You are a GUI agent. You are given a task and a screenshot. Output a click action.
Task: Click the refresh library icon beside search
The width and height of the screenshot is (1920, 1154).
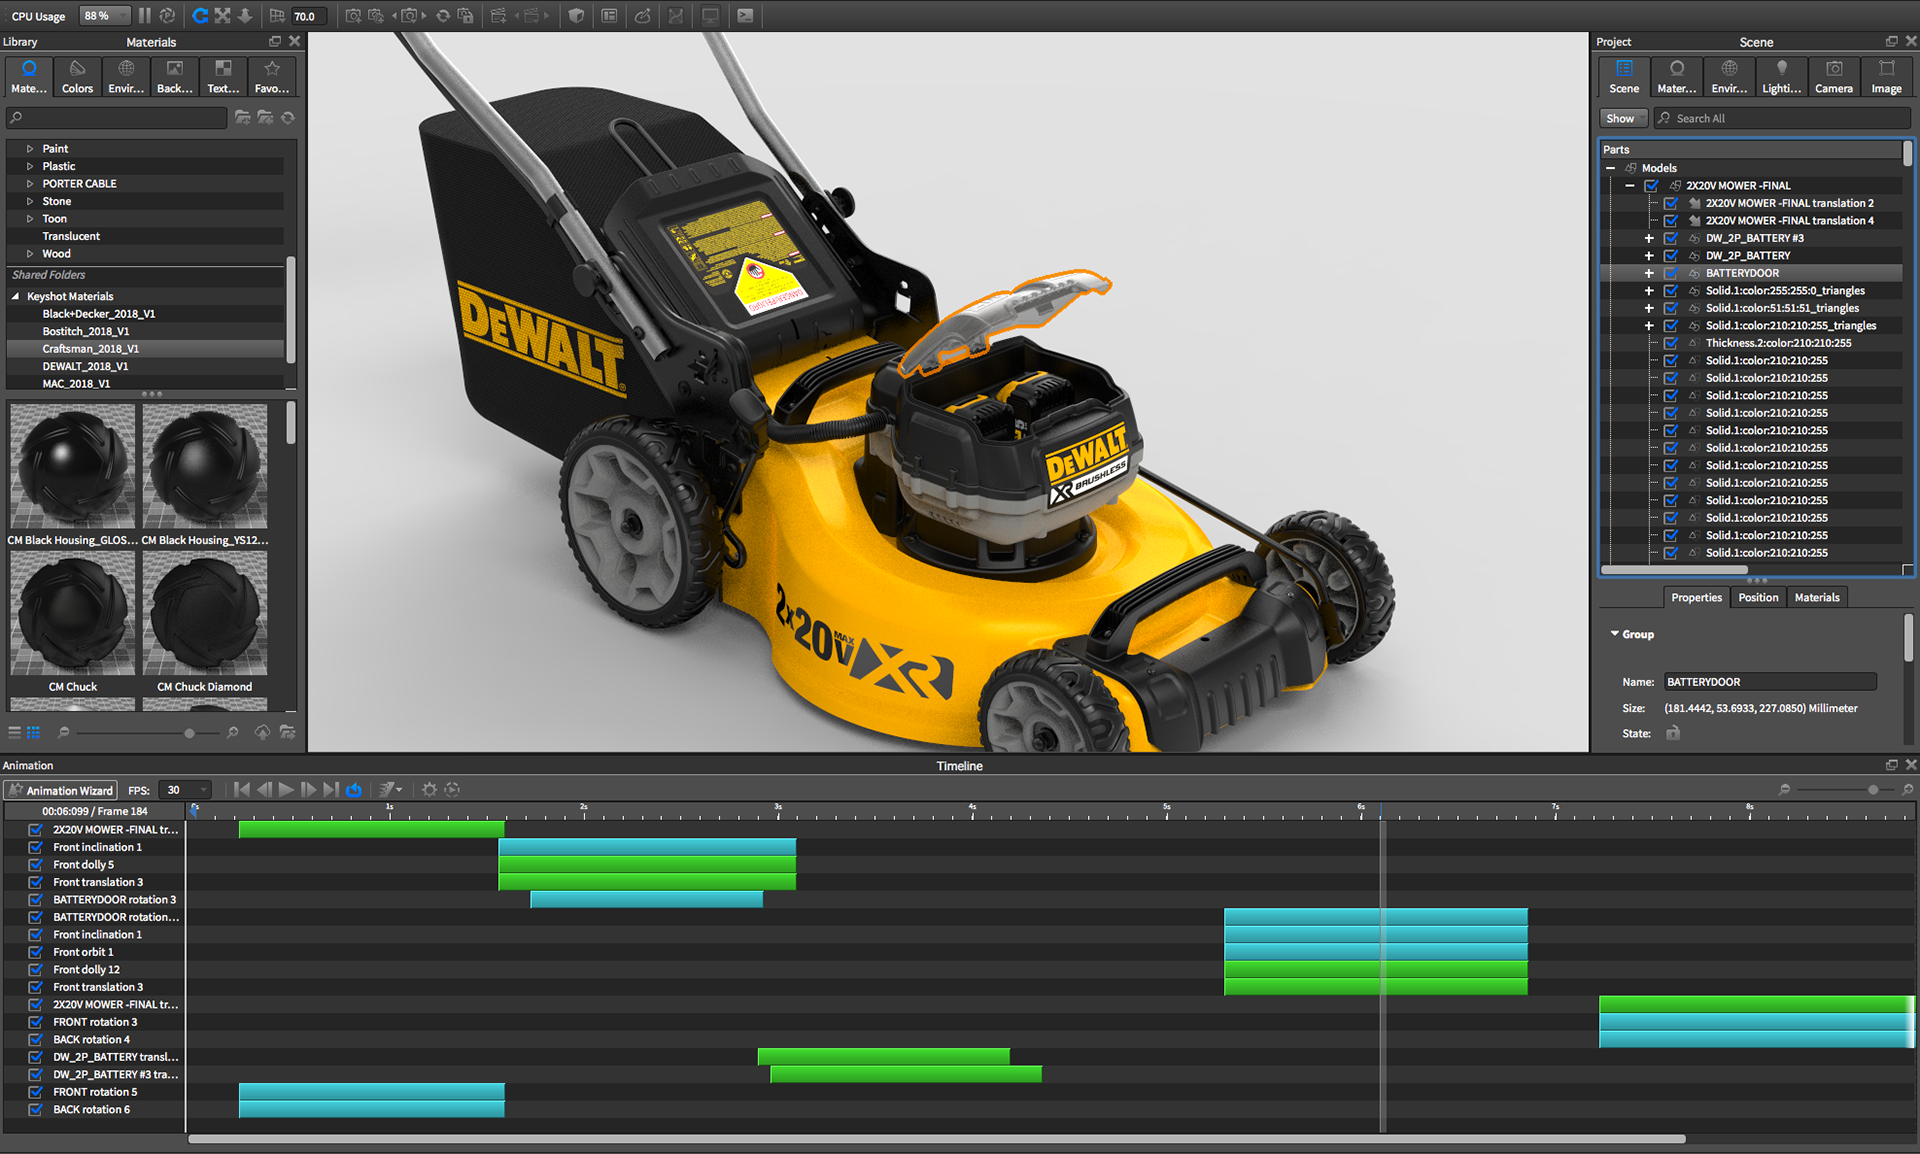coord(288,118)
